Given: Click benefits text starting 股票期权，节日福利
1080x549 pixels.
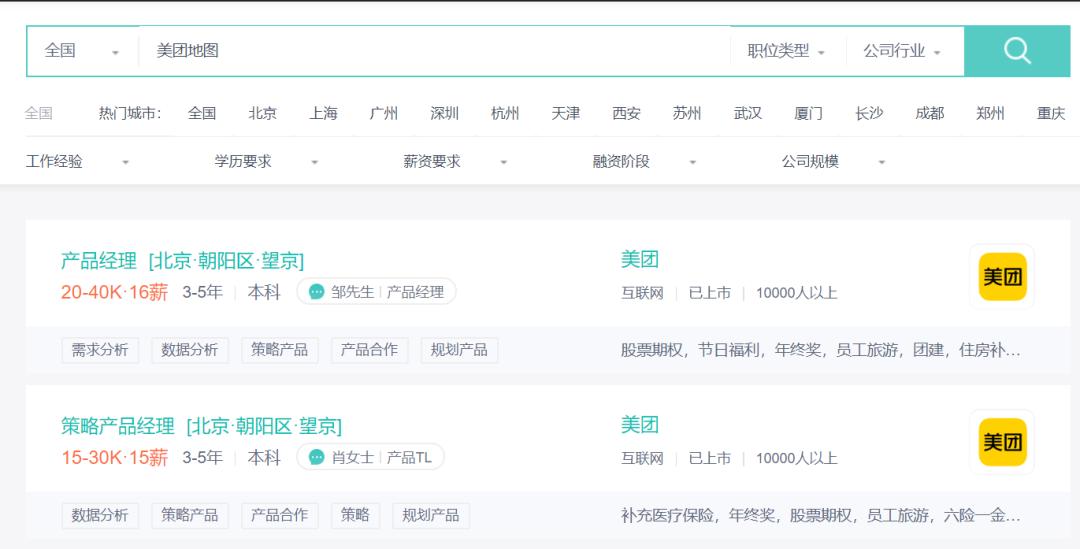Looking at the screenshot, I should (x=820, y=350).
